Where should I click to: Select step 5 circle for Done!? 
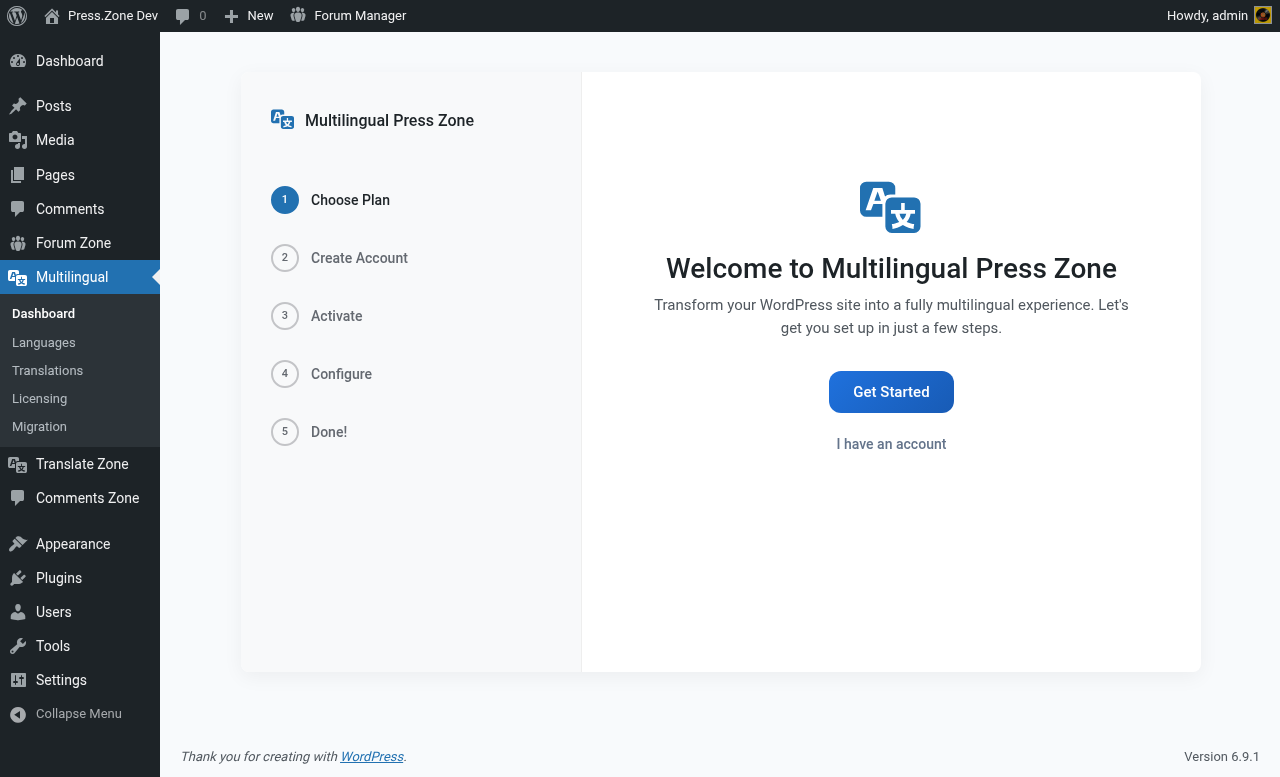point(285,432)
